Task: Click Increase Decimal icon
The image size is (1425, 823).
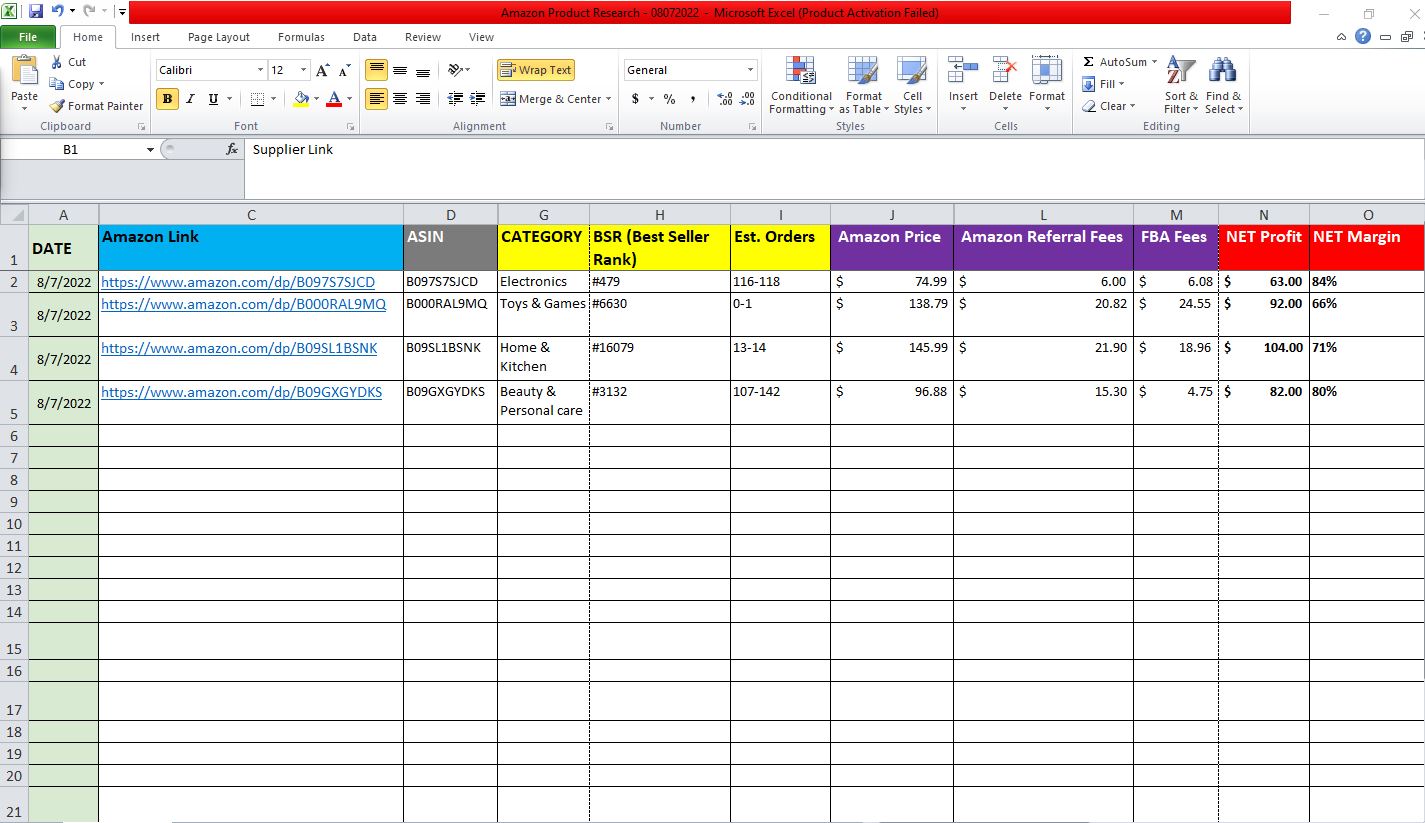Action: (x=724, y=99)
